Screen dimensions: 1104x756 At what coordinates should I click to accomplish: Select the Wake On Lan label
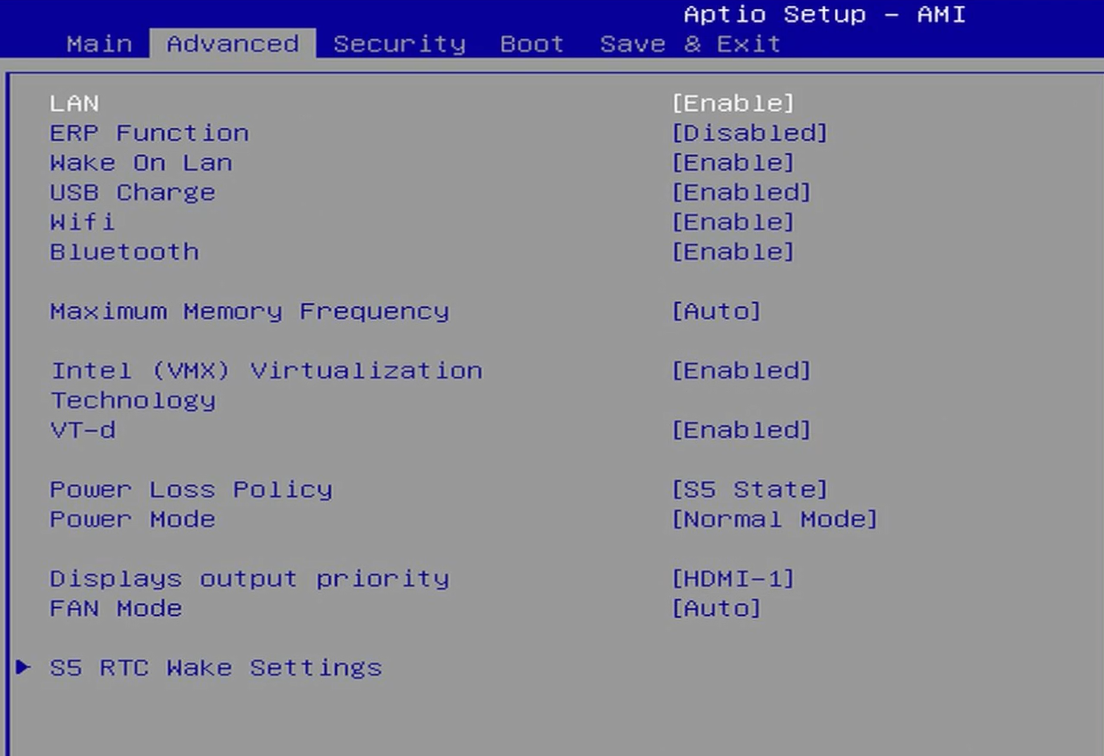(141, 163)
